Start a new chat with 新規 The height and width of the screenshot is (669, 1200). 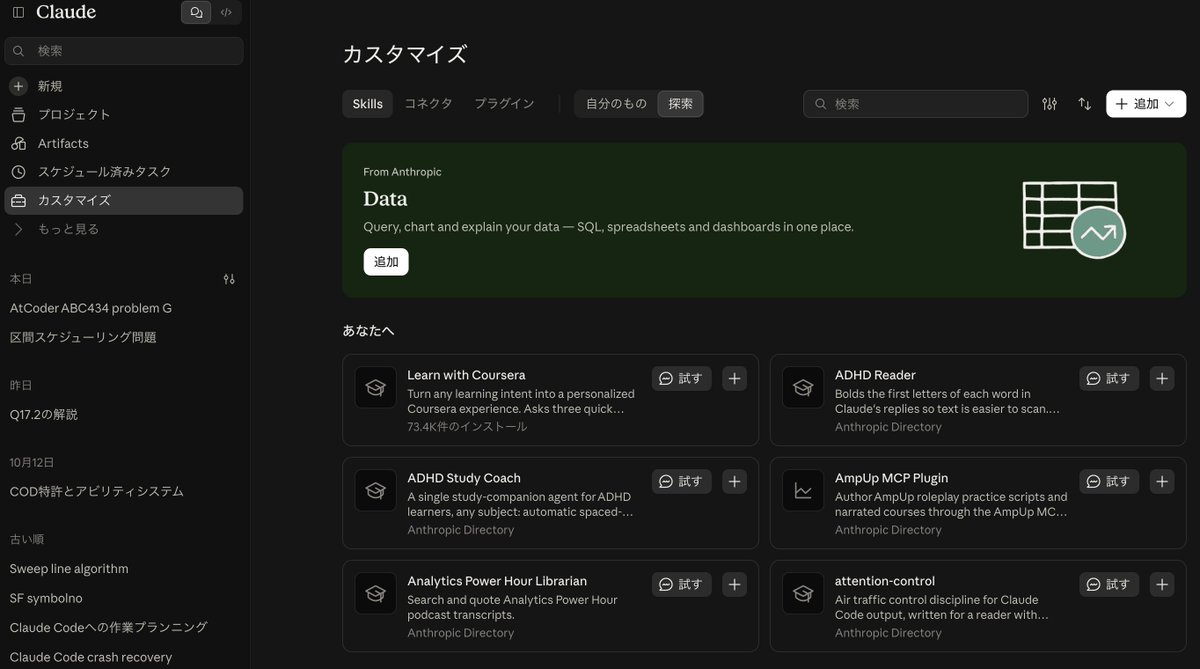[x=124, y=86]
